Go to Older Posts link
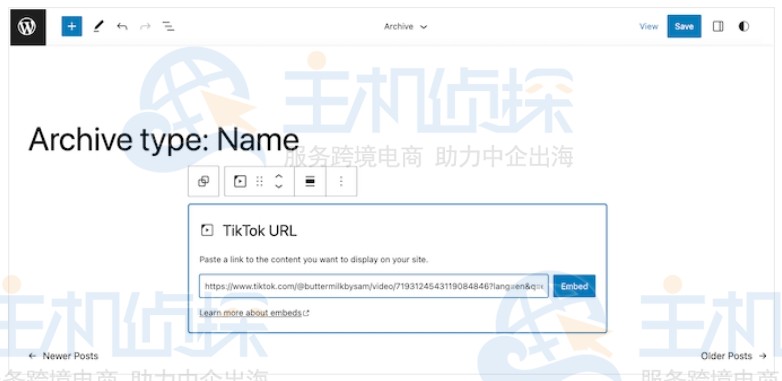Viewport: 782px width, 381px height. (x=733, y=356)
